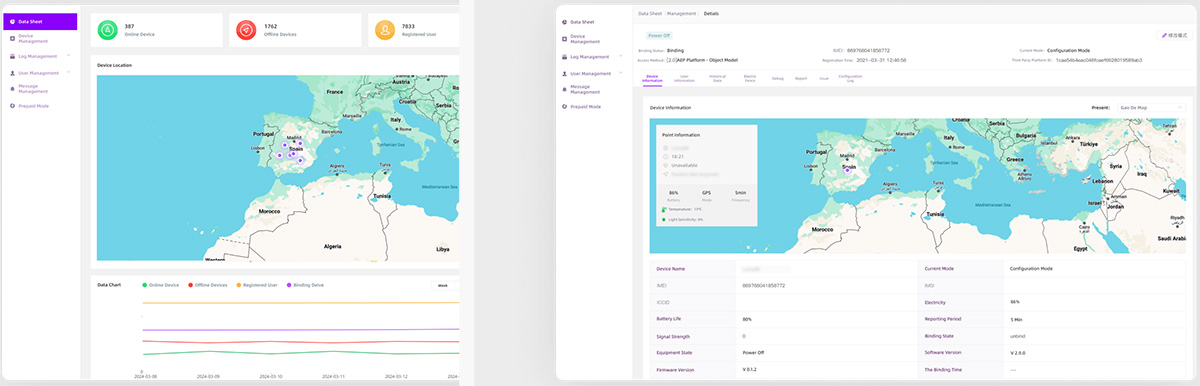Image resolution: width=1200 pixels, height=386 pixels.
Task: Click the Data Sheet breadcrumb link
Action: pos(650,14)
